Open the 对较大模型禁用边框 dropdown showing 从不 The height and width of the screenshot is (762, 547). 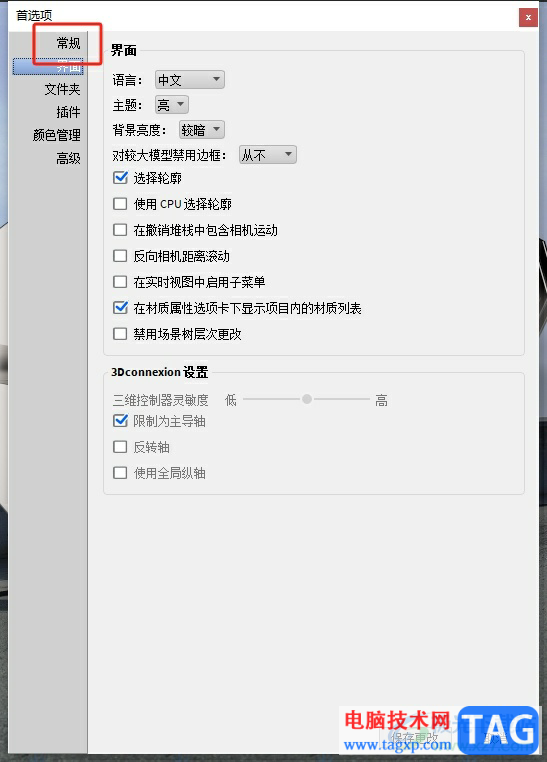[268, 155]
